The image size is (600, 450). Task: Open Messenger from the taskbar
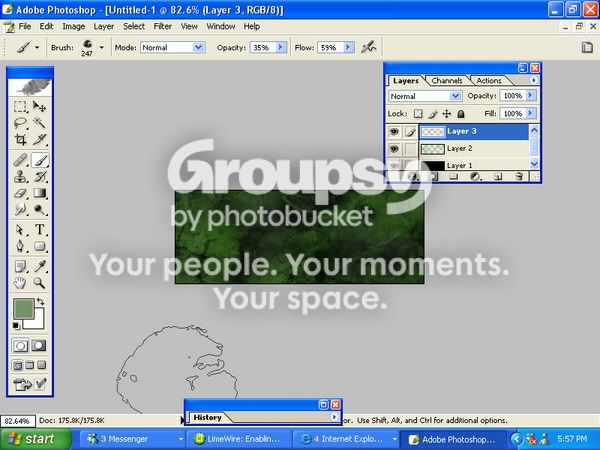coord(133,439)
